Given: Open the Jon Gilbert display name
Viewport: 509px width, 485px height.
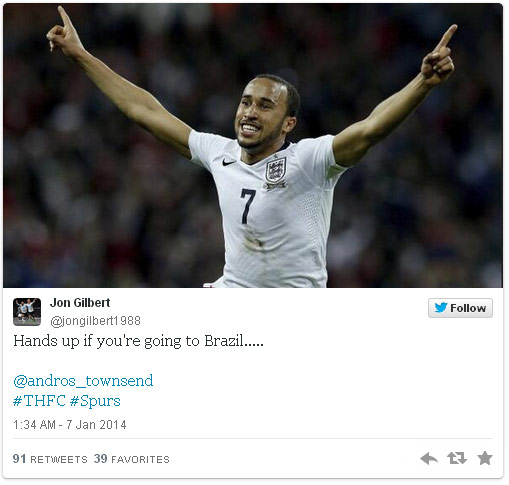Looking at the screenshot, I should (x=80, y=303).
